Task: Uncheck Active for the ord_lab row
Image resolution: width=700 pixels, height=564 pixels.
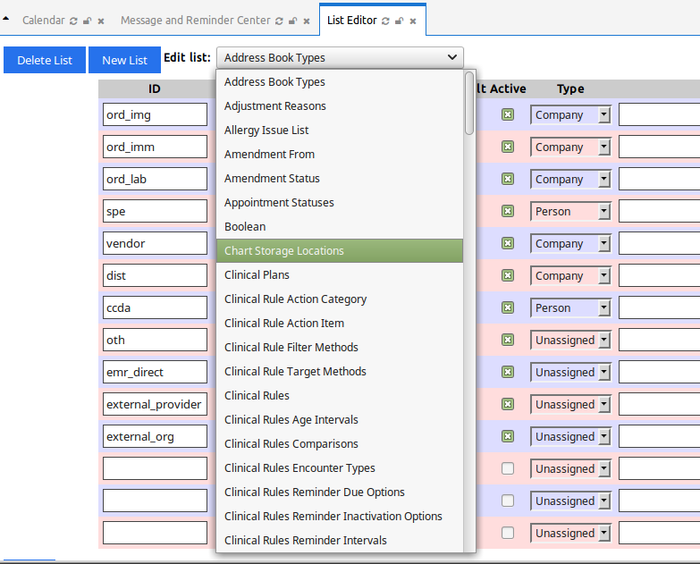Action: point(508,179)
